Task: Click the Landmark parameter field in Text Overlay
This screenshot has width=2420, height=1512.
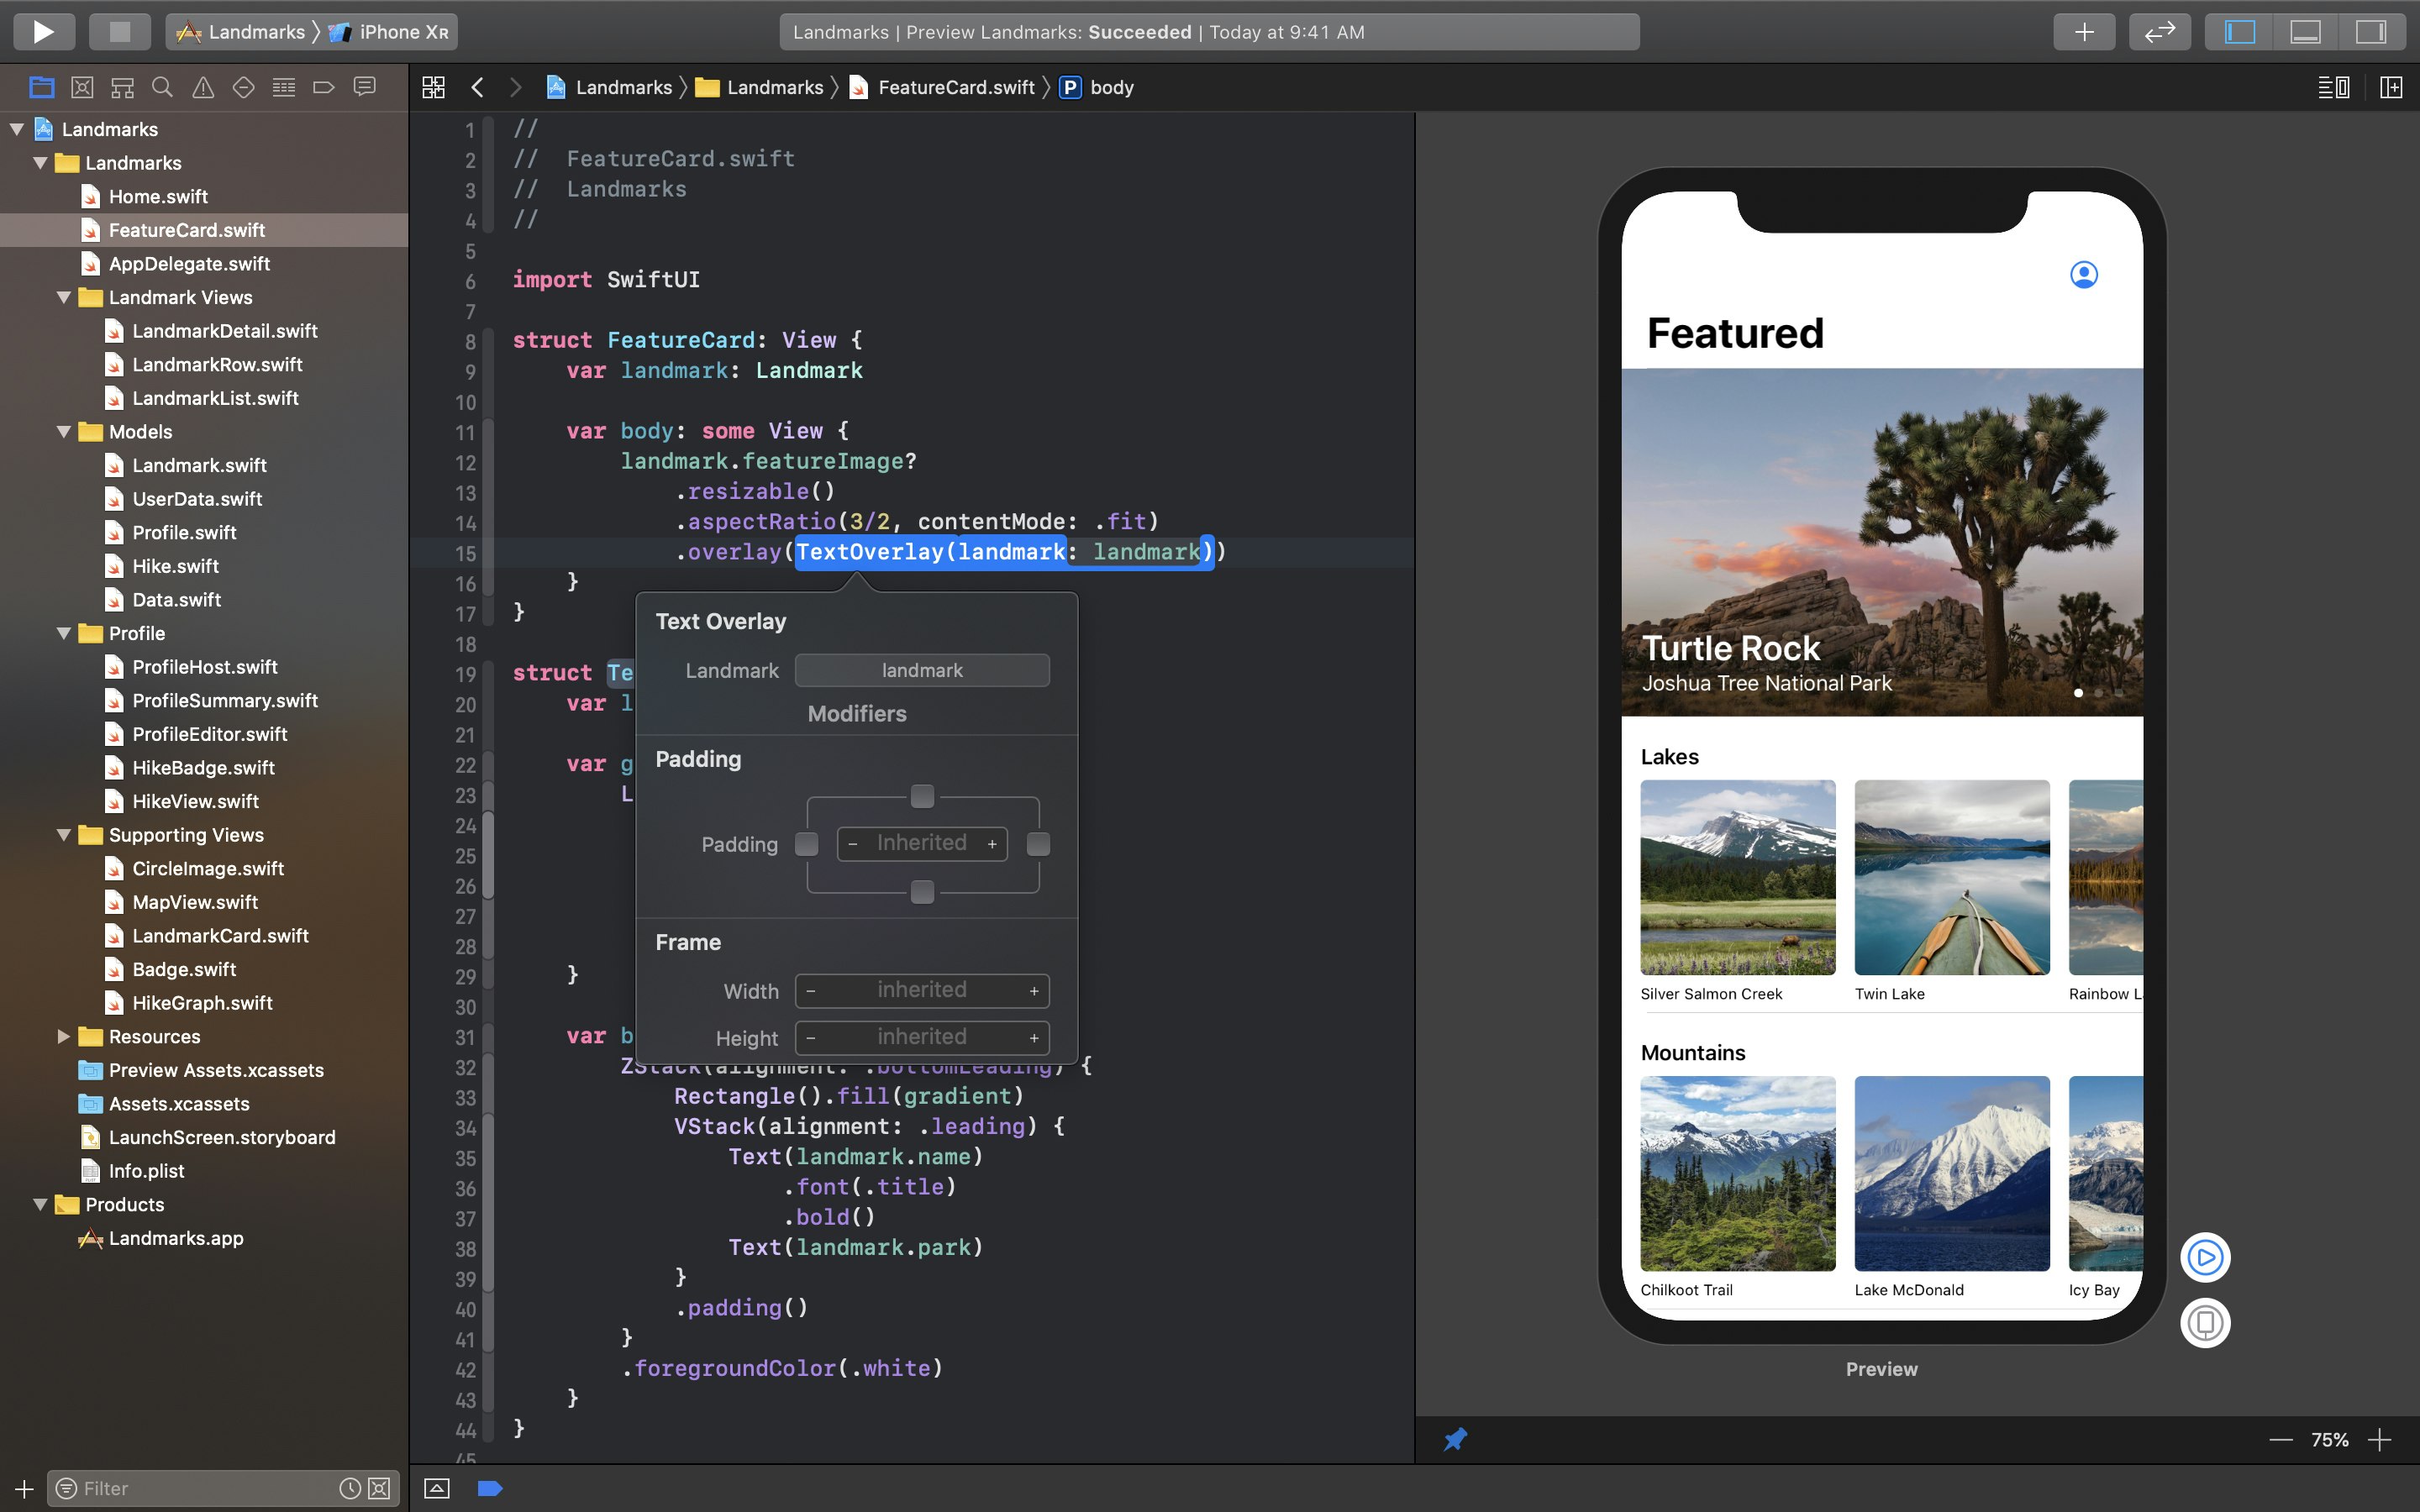Action: [x=922, y=669]
